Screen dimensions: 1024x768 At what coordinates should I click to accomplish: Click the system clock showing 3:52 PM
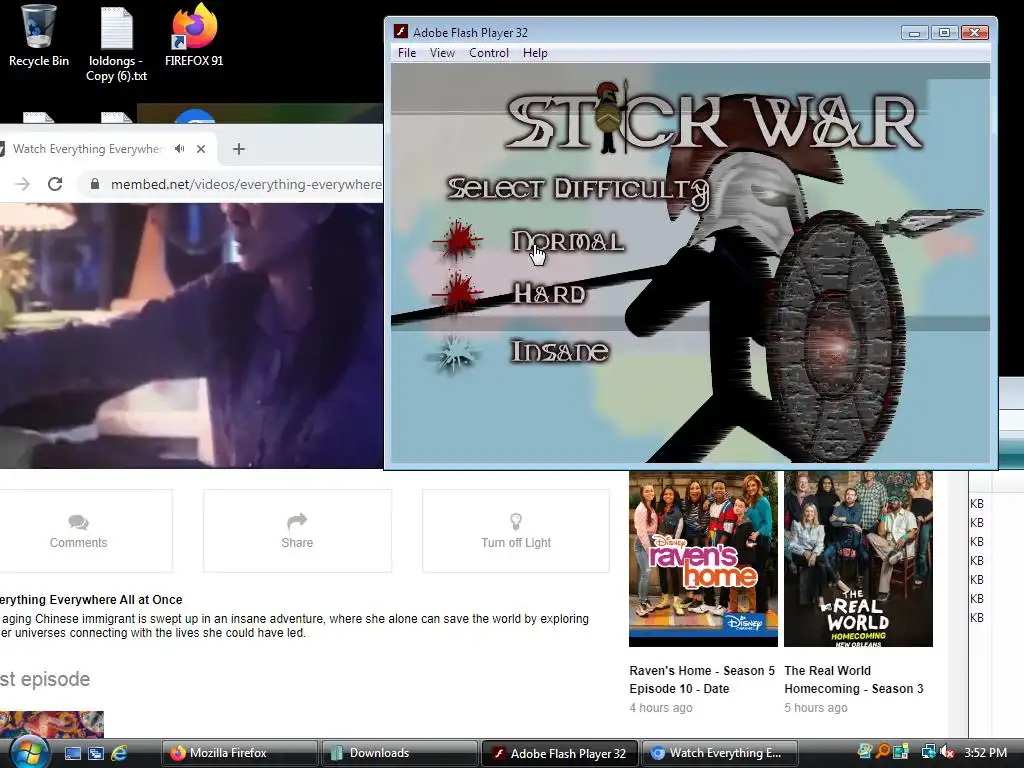pyautogui.click(x=985, y=753)
